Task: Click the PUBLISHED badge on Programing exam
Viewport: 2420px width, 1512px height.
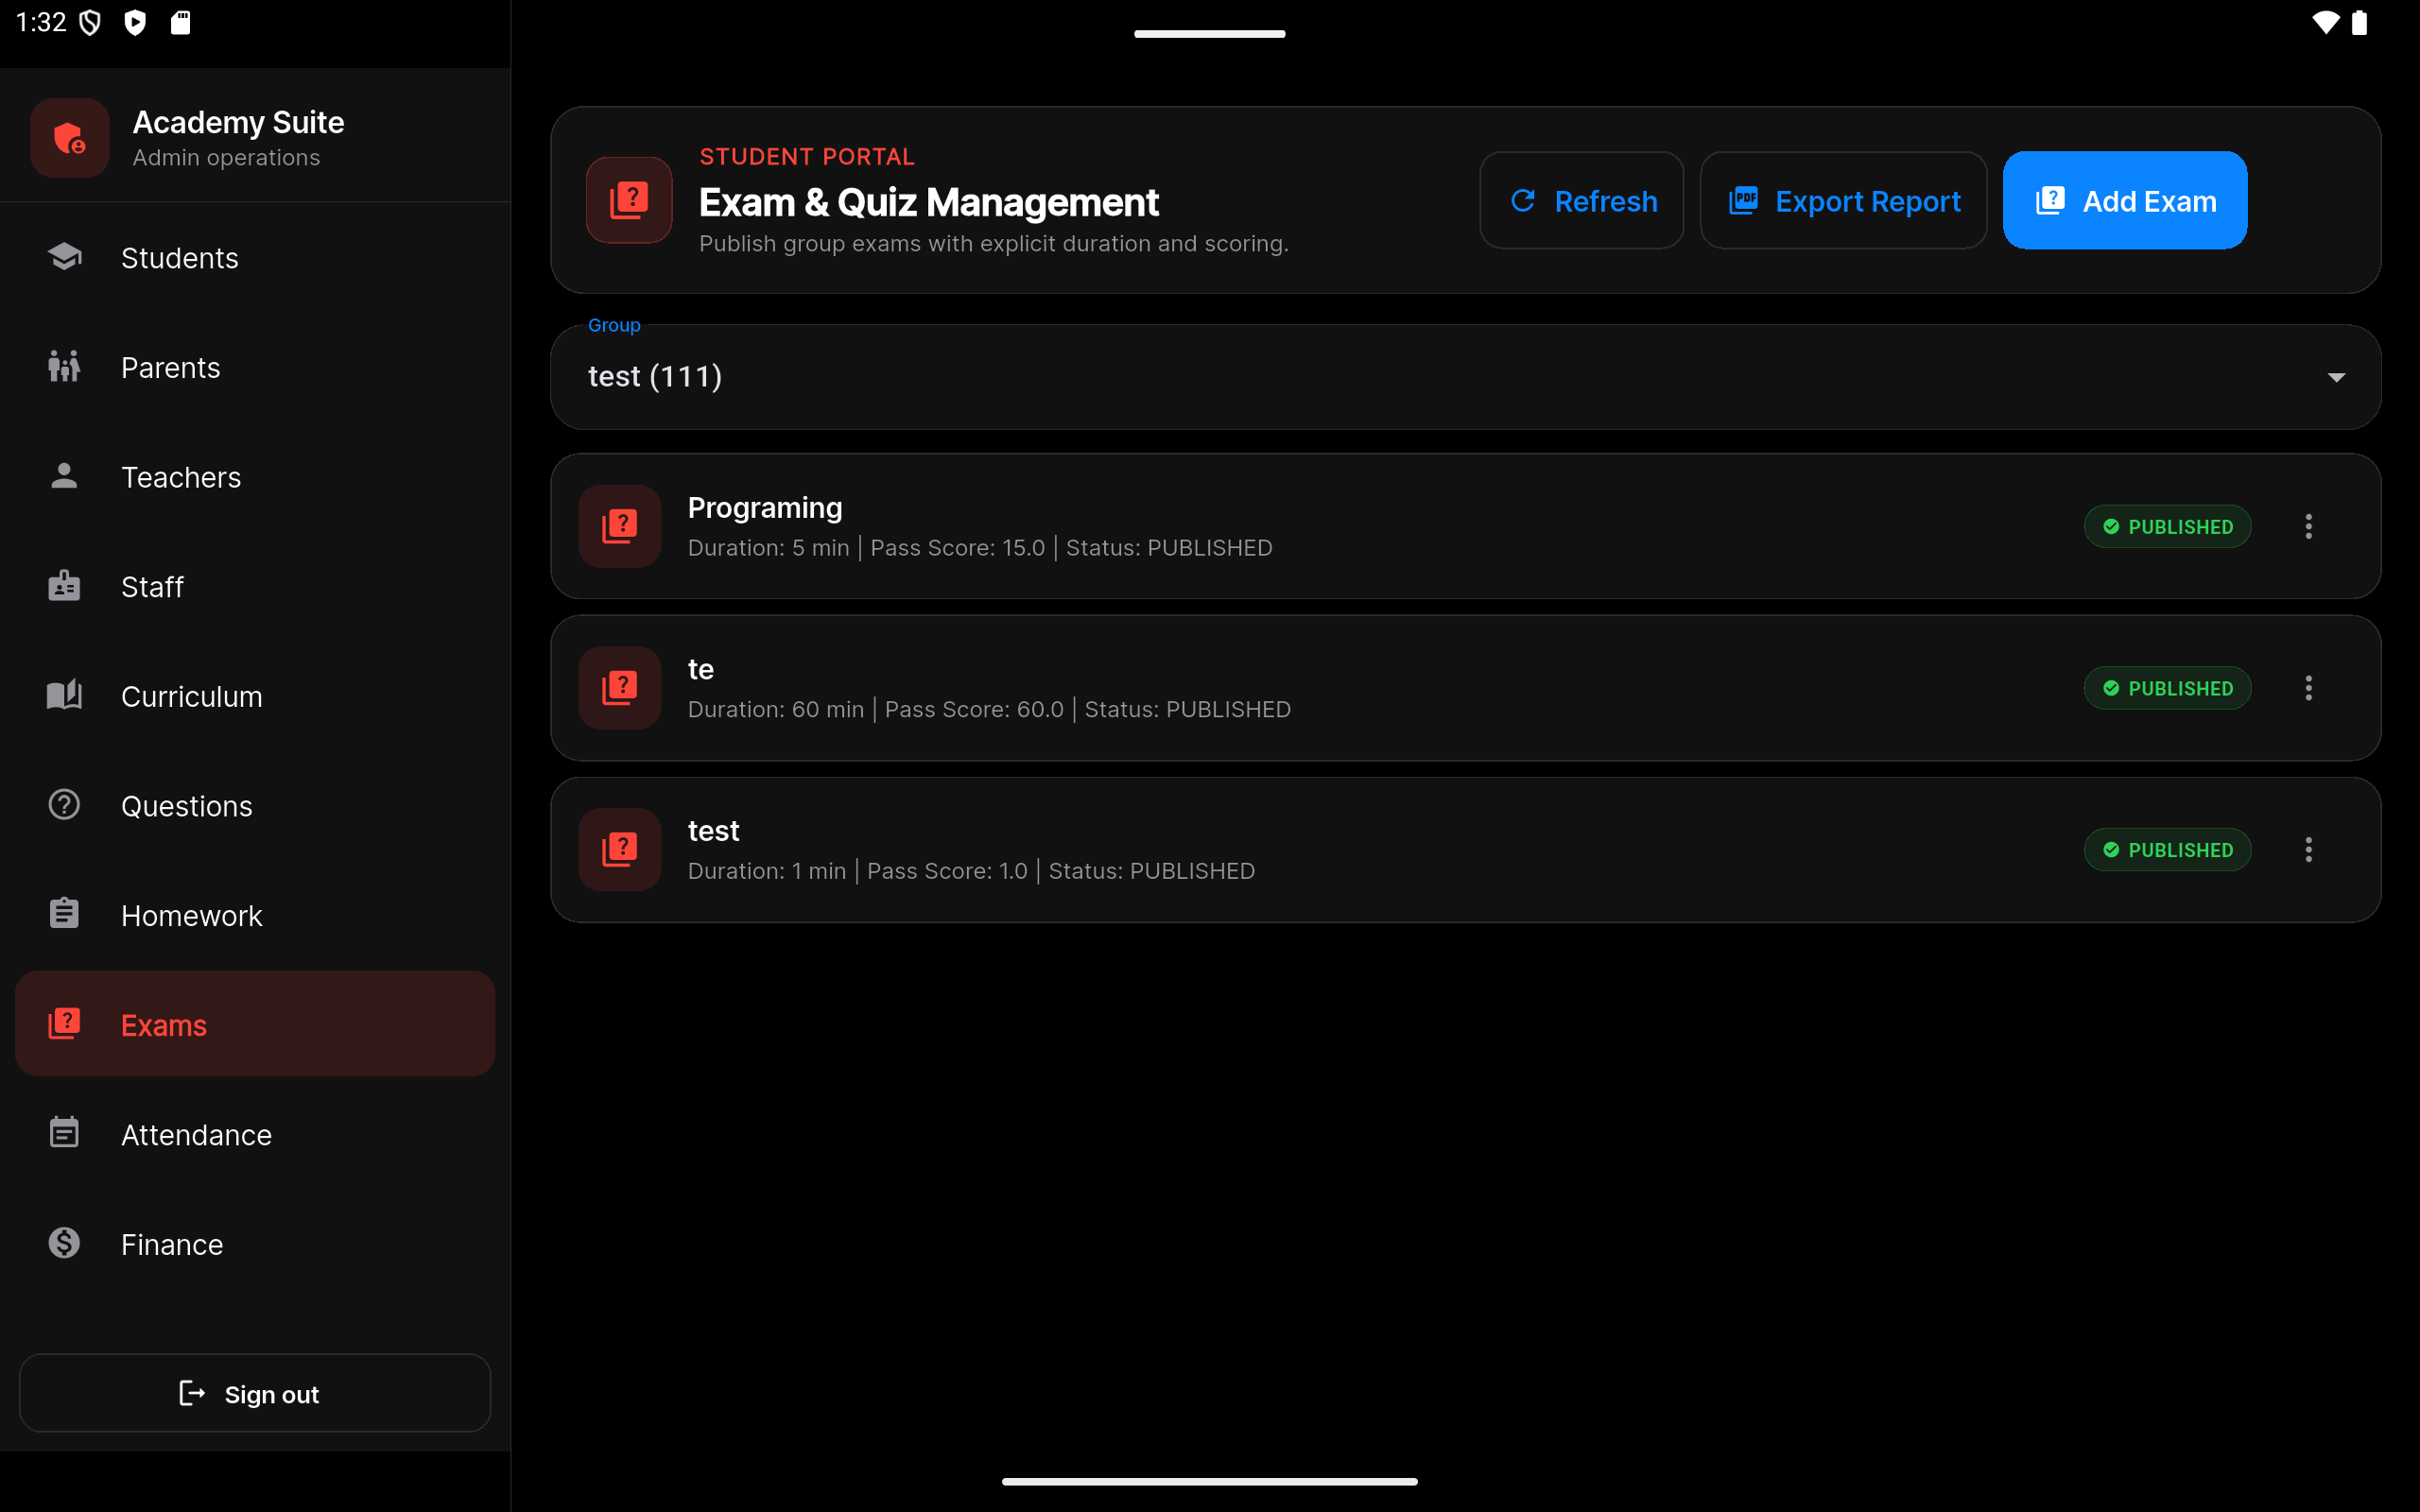Action: tap(2167, 526)
